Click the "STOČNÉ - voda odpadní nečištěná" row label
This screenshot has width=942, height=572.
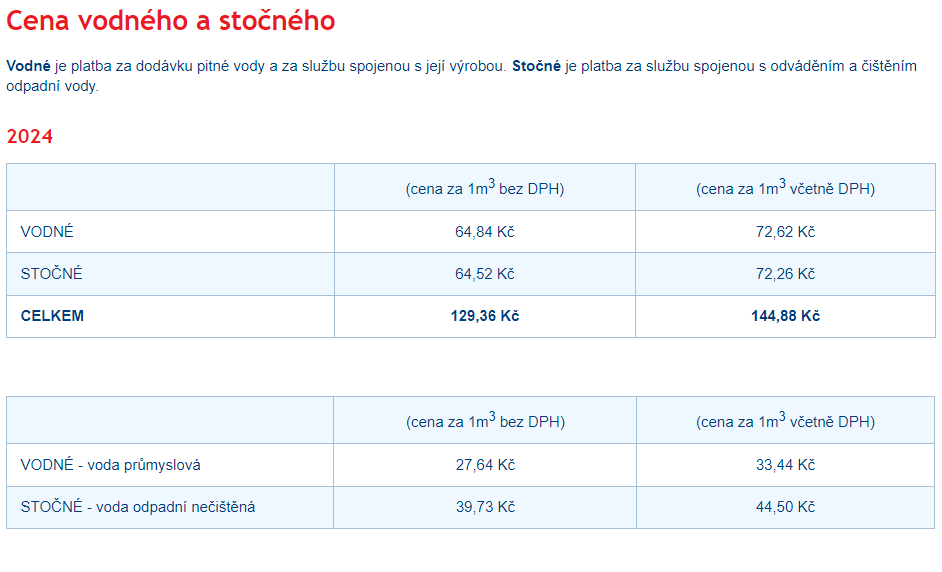click(138, 507)
